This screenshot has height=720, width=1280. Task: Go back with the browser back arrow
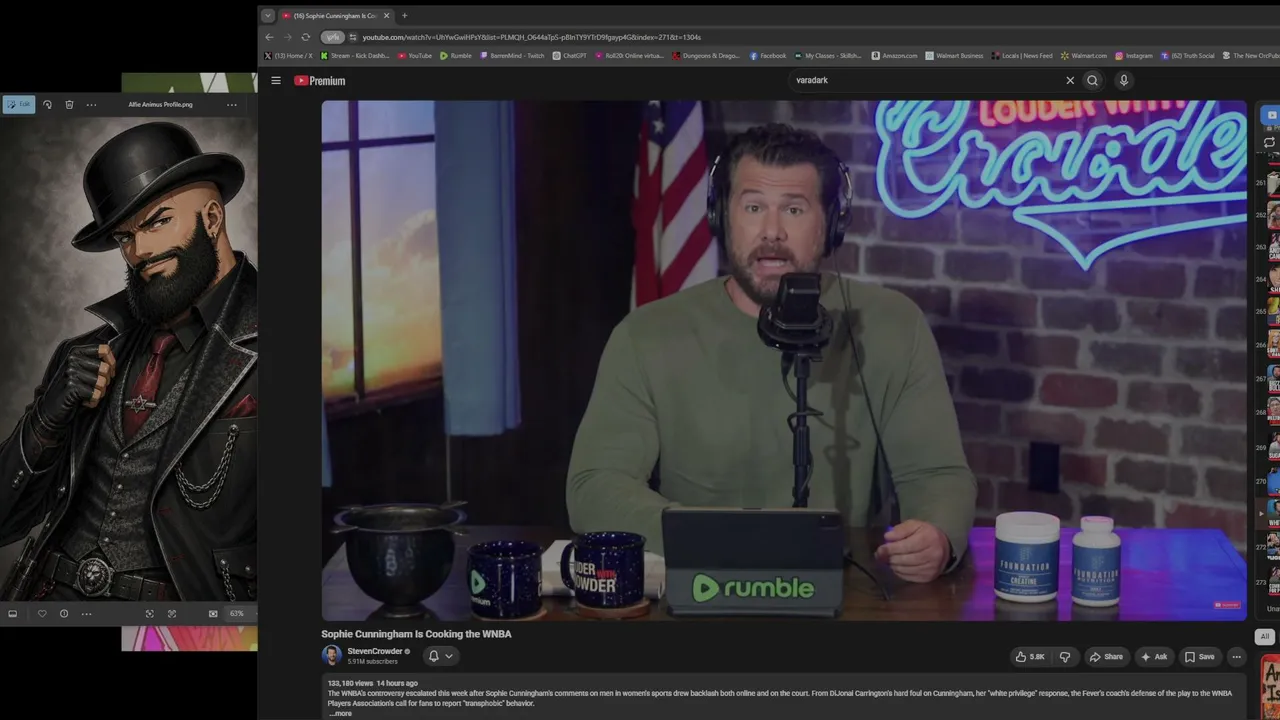point(269,37)
